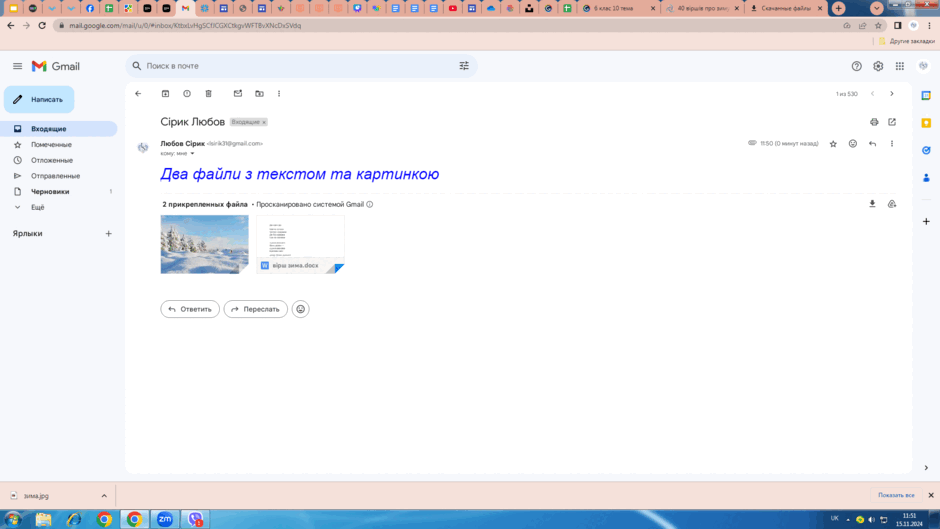Remove the Входящие label from email
The height and width of the screenshot is (529, 940).
coord(264,122)
